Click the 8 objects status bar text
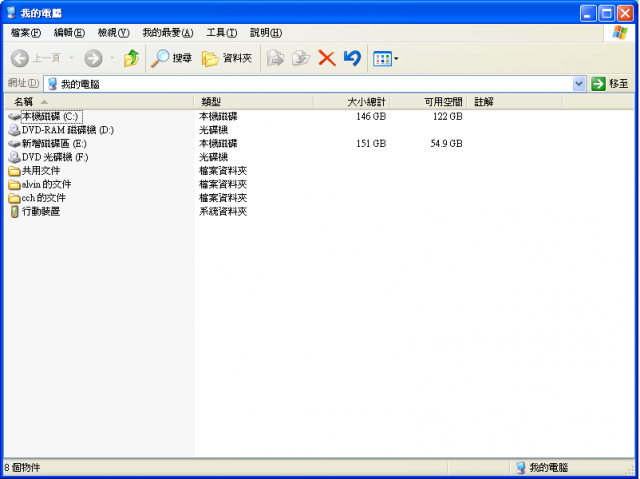The width and height of the screenshot is (640, 479). coord(22,468)
